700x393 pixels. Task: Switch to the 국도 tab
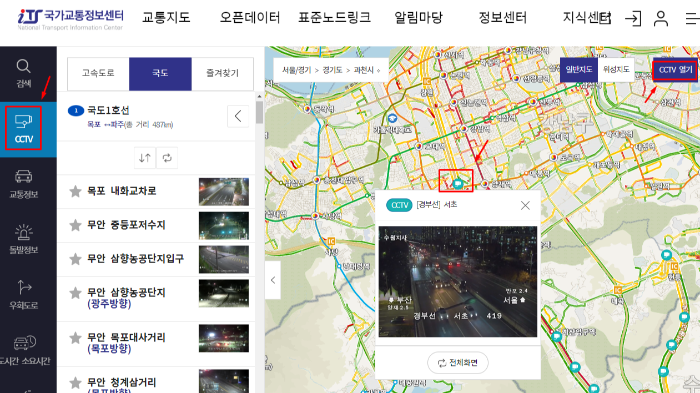click(160, 74)
